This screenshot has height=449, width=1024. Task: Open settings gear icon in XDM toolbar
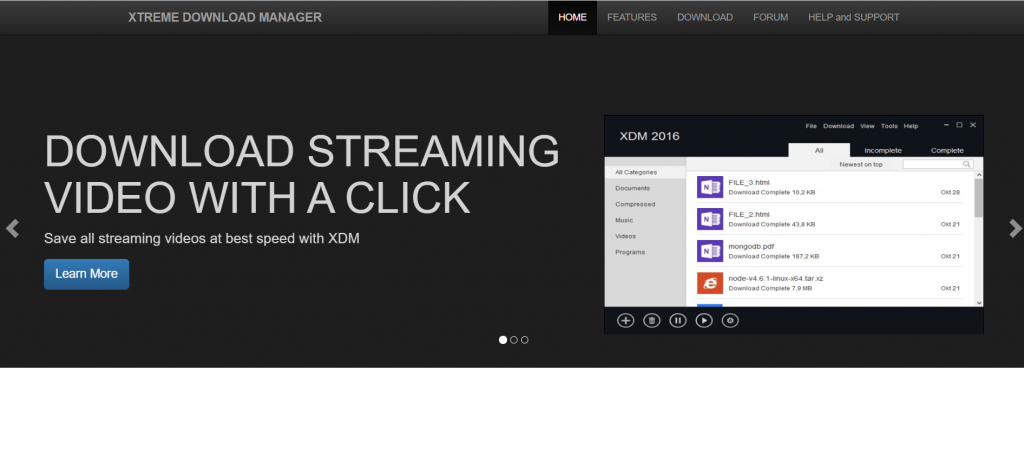730,320
